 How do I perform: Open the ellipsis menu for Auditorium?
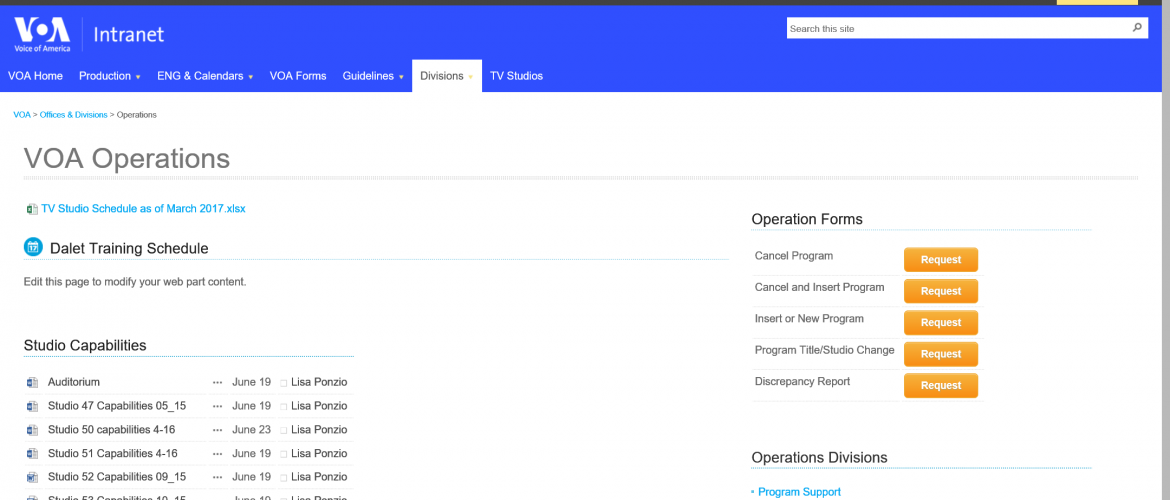coord(217,382)
